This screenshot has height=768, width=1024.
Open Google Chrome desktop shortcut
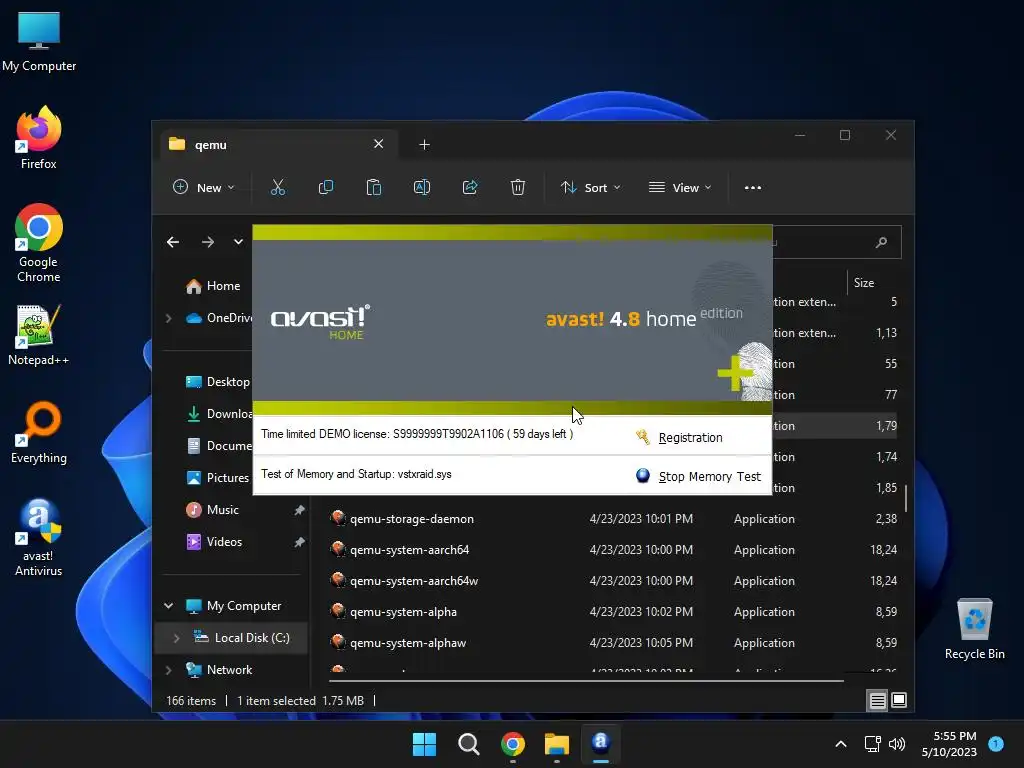[x=39, y=243]
